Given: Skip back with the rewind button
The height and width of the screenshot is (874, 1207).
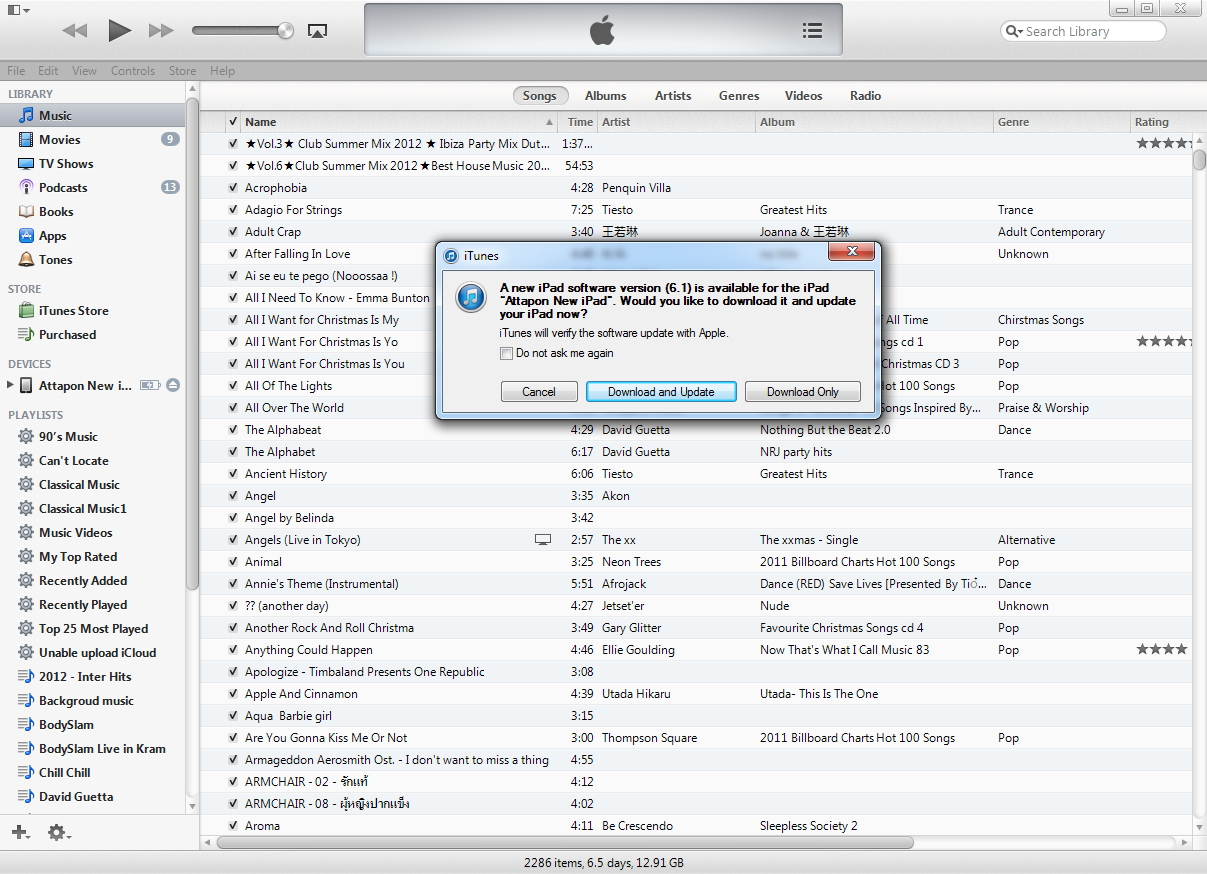Looking at the screenshot, I should [x=74, y=31].
